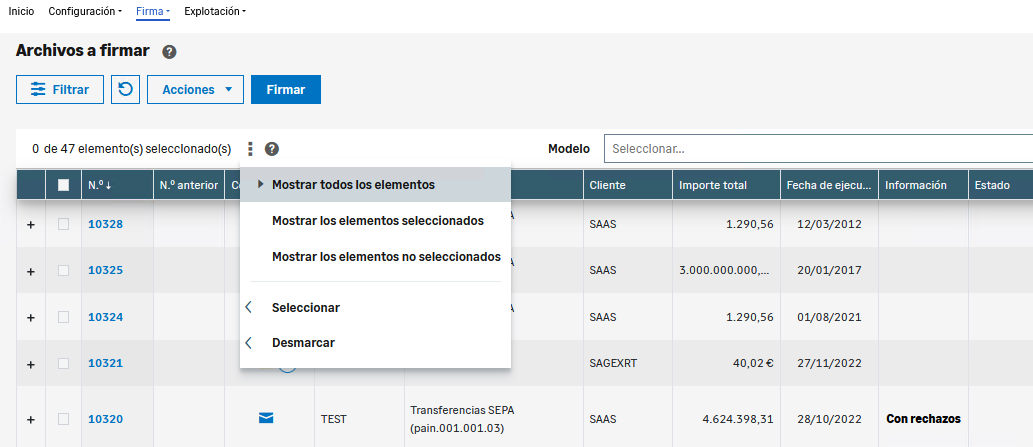
Task: Choose Mostrar los elementos seleccionados
Action: (x=377, y=220)
